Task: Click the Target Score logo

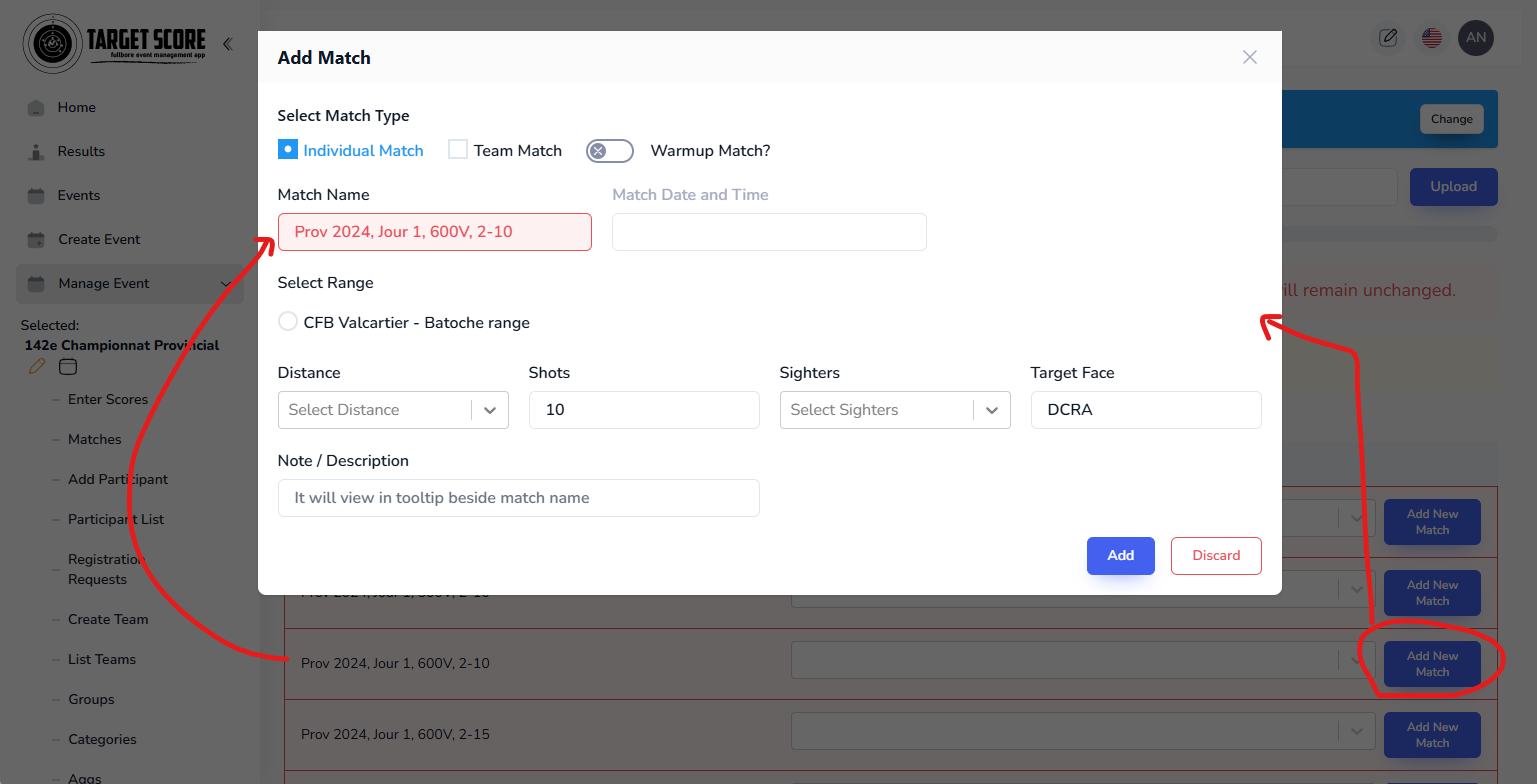Action: tap(115, 44)
